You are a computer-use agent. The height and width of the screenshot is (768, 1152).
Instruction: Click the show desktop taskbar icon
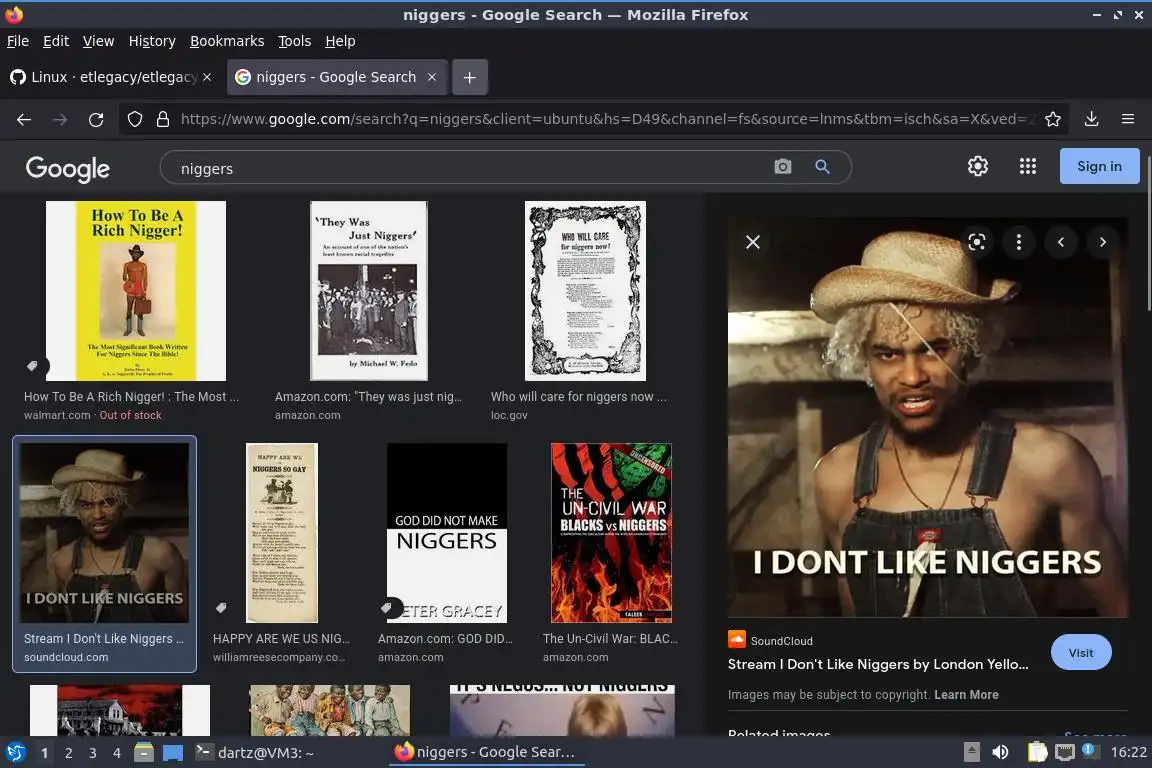point(173,752)
